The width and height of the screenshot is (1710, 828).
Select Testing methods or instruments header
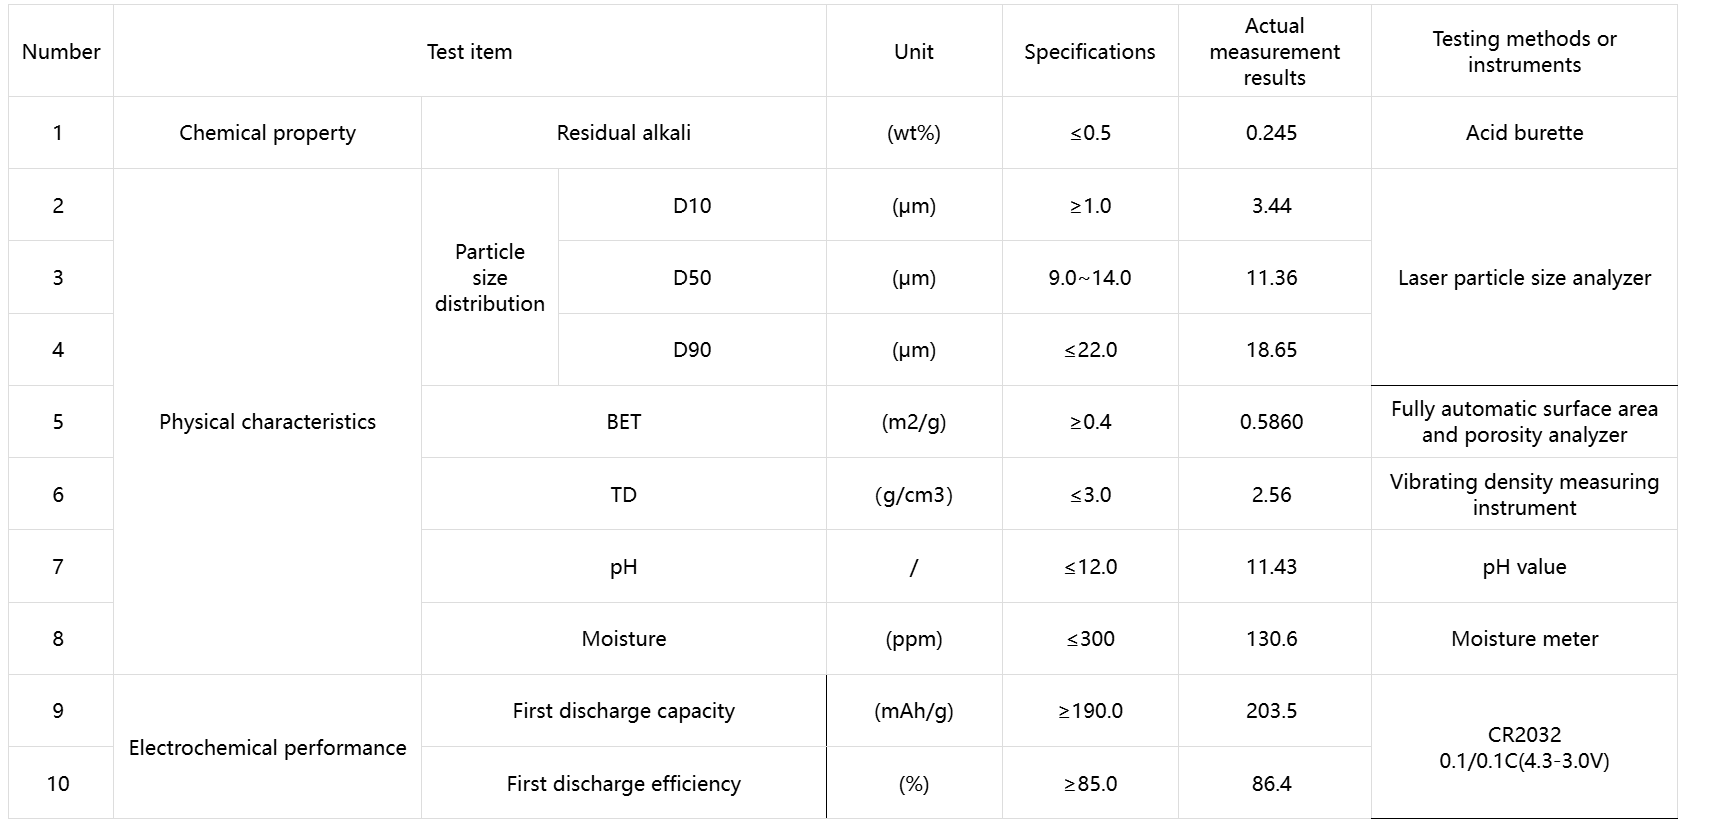(x=1524, y=52)
